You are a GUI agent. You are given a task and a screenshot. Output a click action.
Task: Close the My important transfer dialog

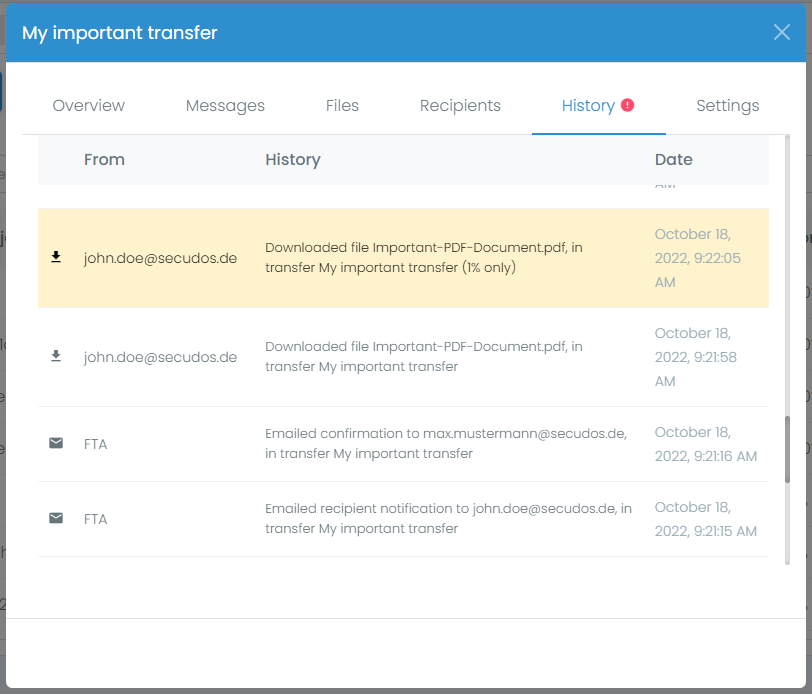click(782, 32)
